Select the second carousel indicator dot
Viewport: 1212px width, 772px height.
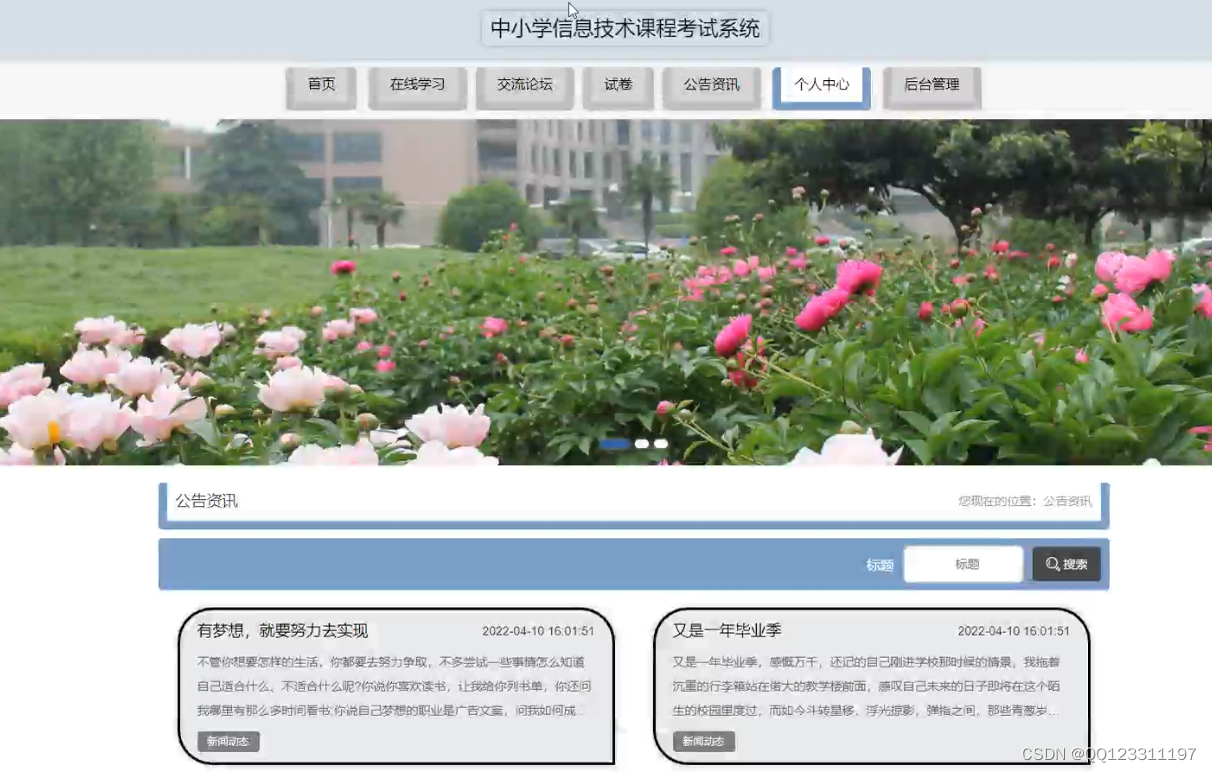tap(642, 443)
